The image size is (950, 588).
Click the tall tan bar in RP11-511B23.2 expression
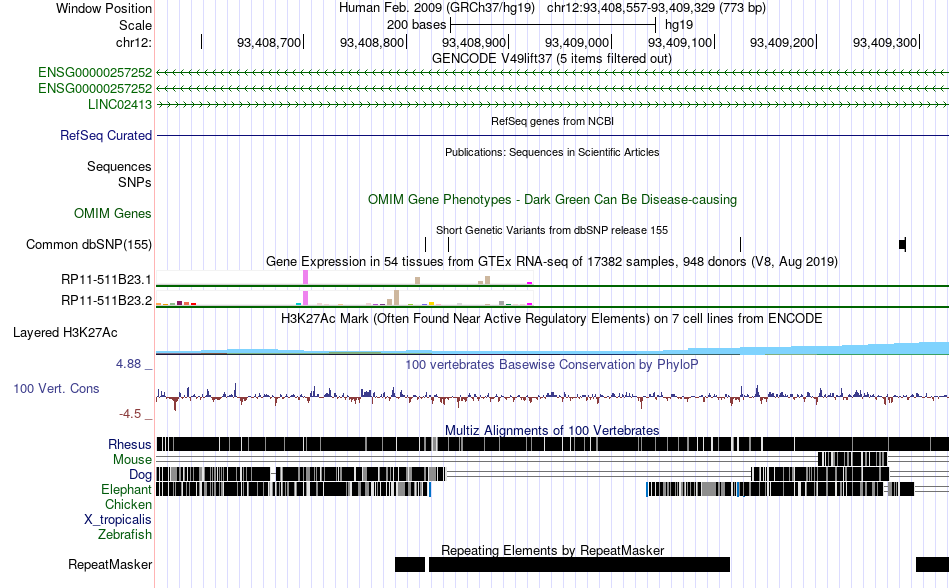(396, 297)
